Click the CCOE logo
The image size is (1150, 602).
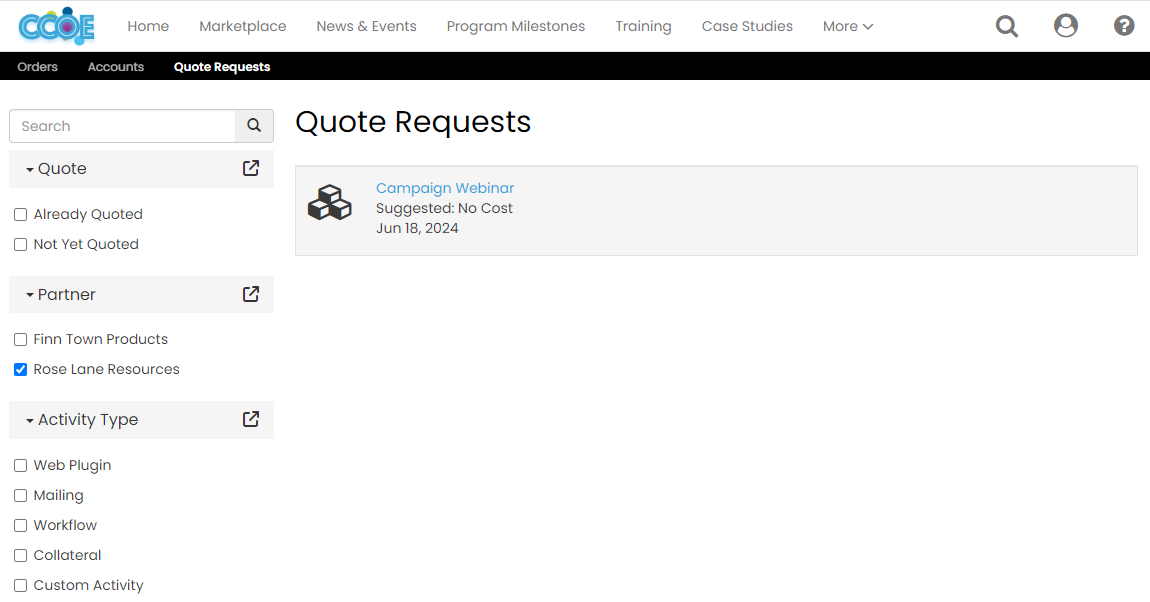(x=57, y=25)
